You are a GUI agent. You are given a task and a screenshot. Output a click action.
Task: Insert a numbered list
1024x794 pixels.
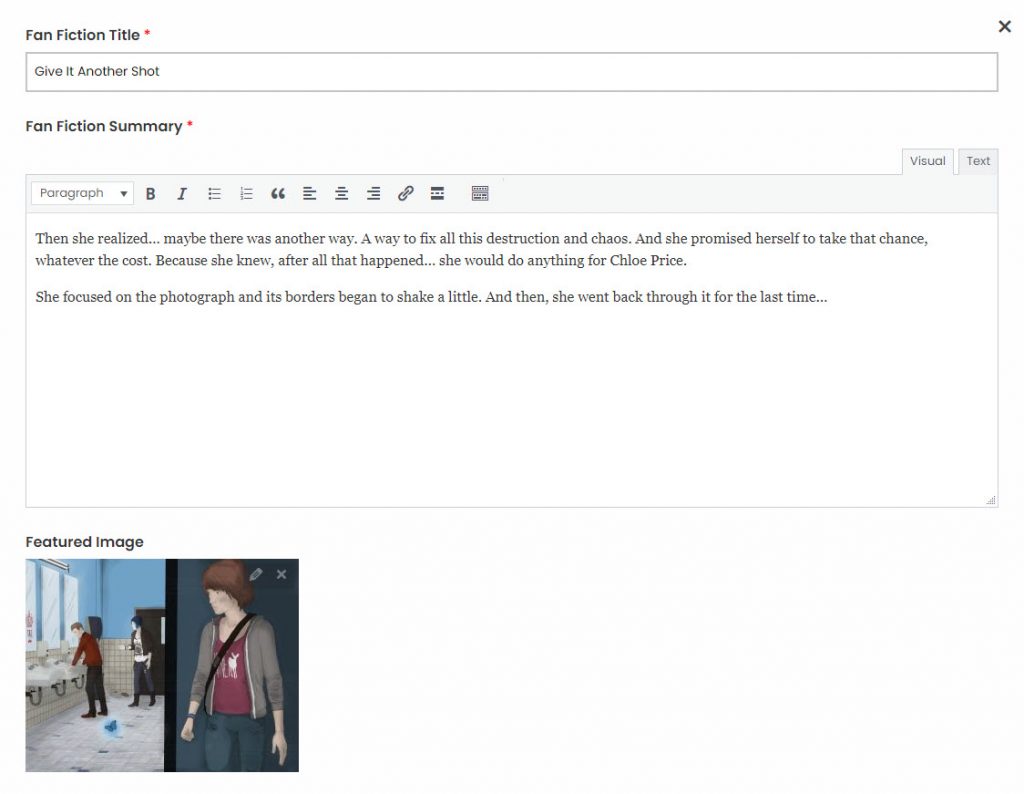[246, 193]
